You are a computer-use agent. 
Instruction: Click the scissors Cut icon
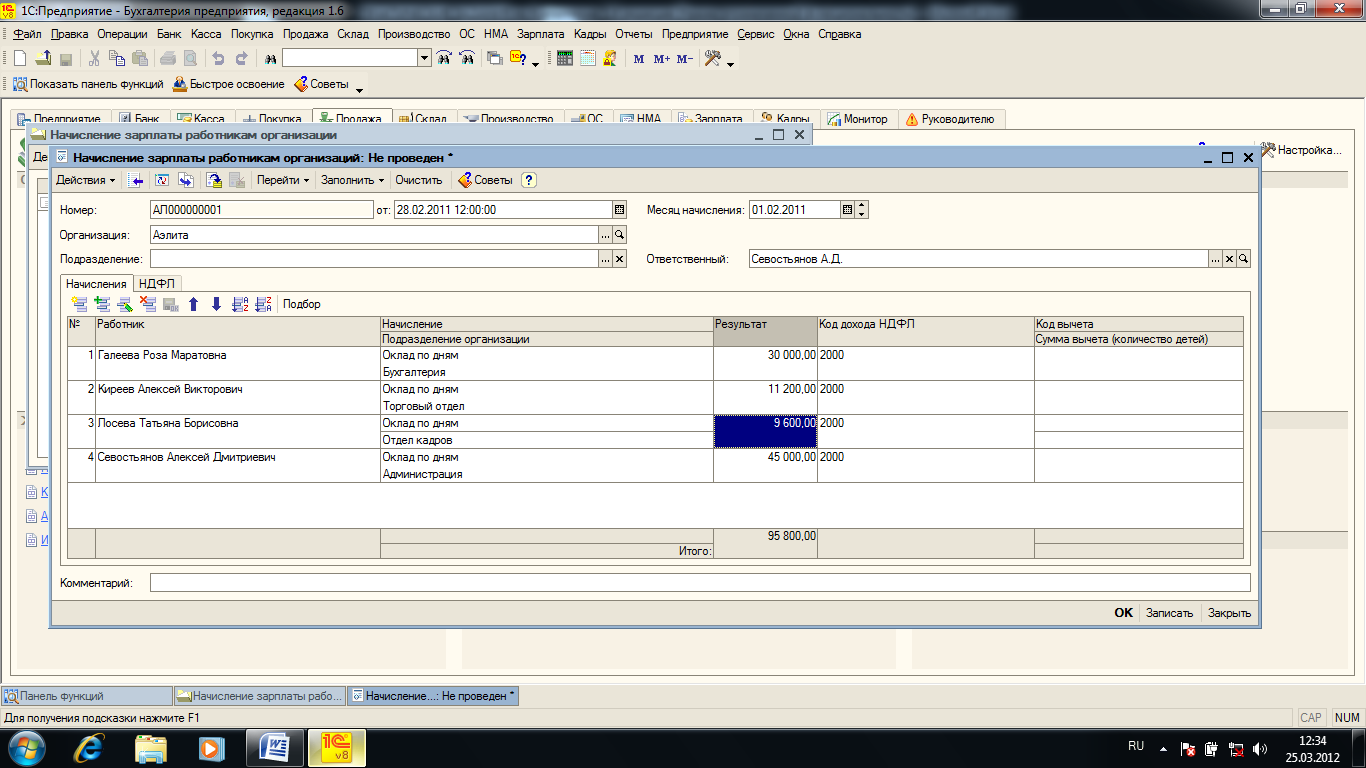[x=94, y=58]
